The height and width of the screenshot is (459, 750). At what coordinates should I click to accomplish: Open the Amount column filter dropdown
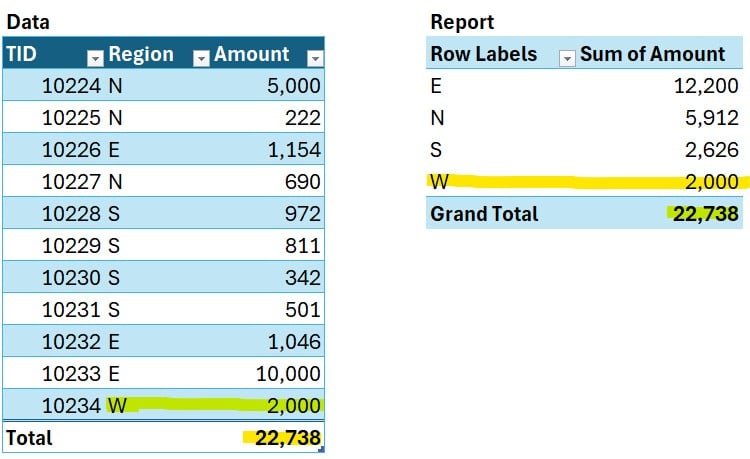tap(315, 57)
